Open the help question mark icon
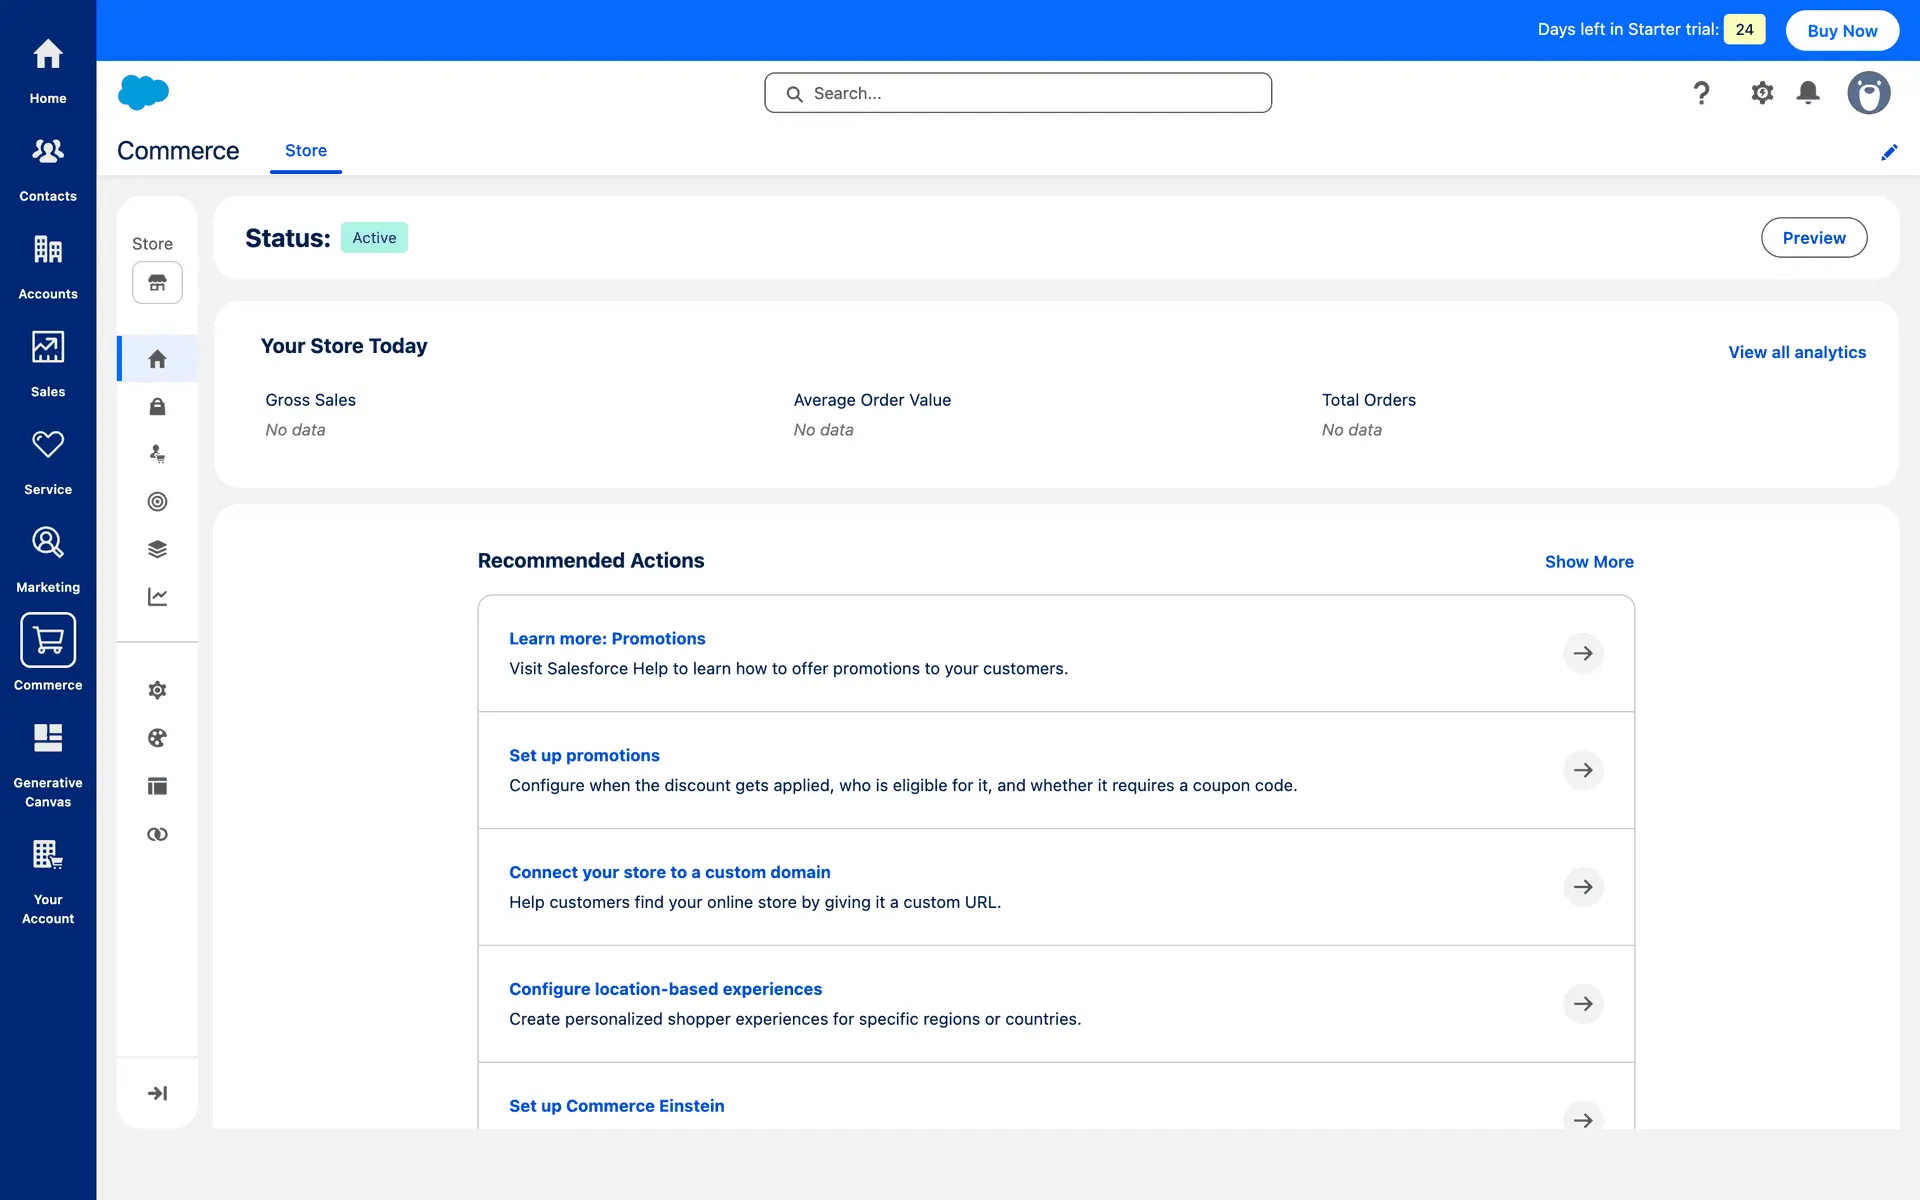The width and height of the screenshot is (1920, 1200). [1701, 93]
